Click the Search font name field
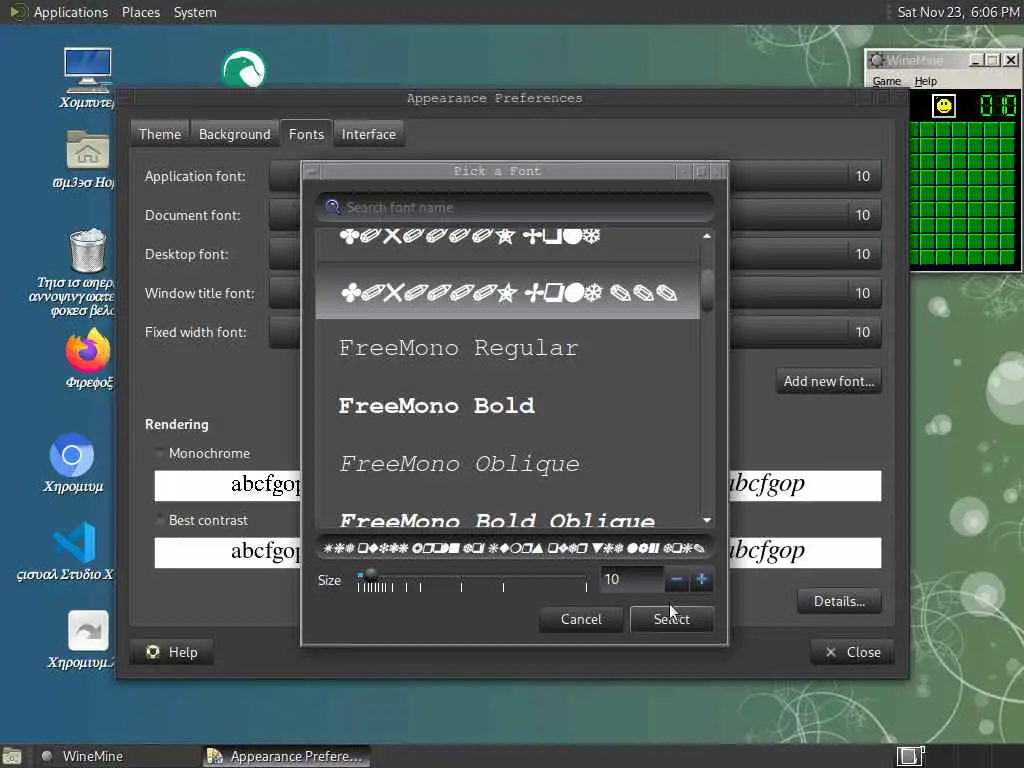The image size is (1024, 768). click(x=515, y=207)
